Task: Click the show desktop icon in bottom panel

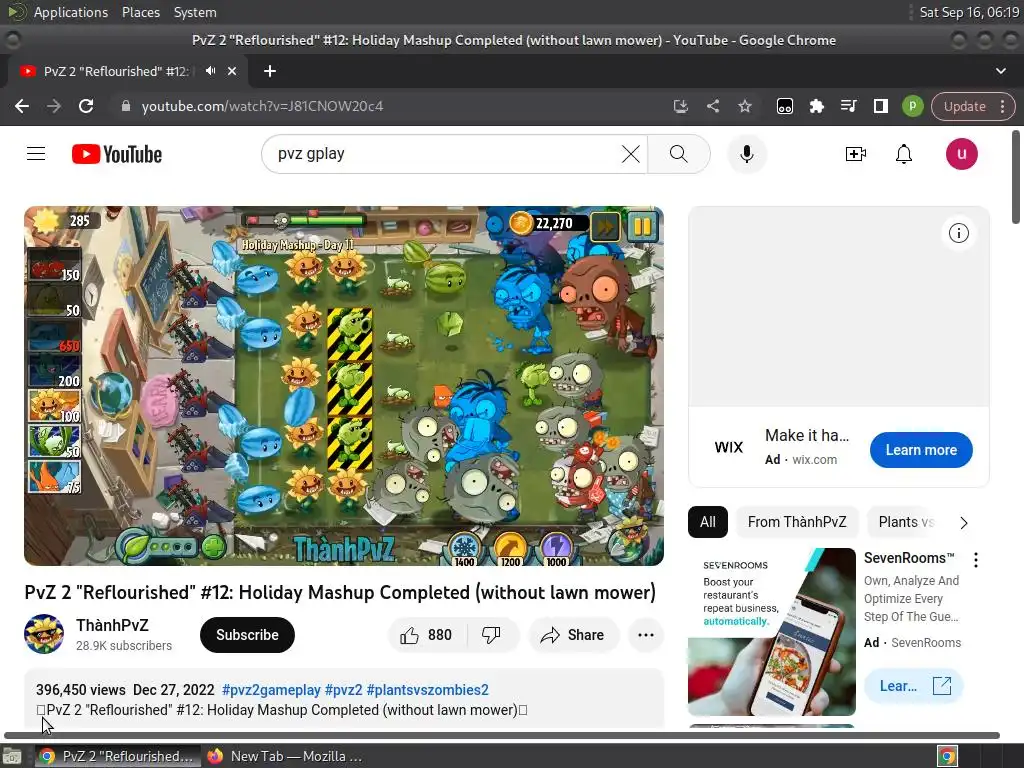Action: pyautogui.click(x=12, y=756)
